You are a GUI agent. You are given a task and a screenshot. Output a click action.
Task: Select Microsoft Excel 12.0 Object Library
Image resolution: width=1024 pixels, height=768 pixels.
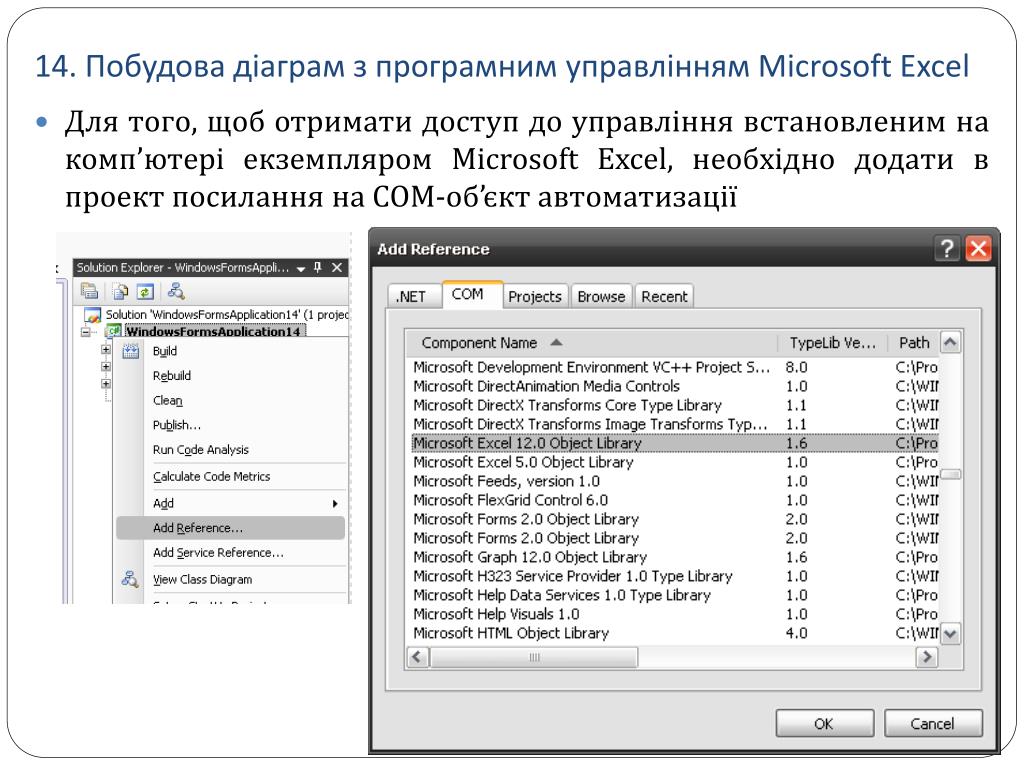675,443
